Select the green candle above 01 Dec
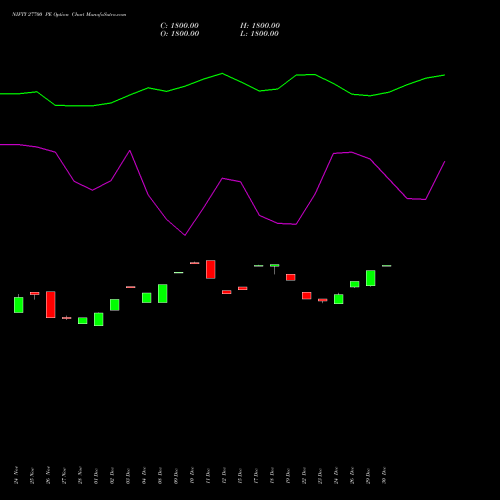This screenshot has width=500, height=500. [99, 319]
